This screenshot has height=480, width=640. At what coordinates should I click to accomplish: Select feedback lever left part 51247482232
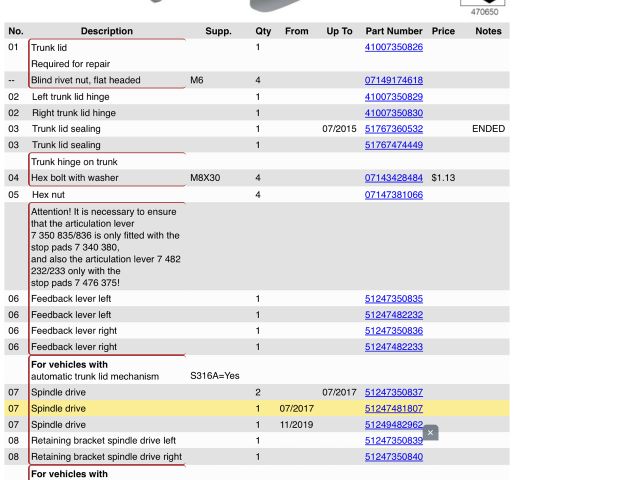point(393,315)
